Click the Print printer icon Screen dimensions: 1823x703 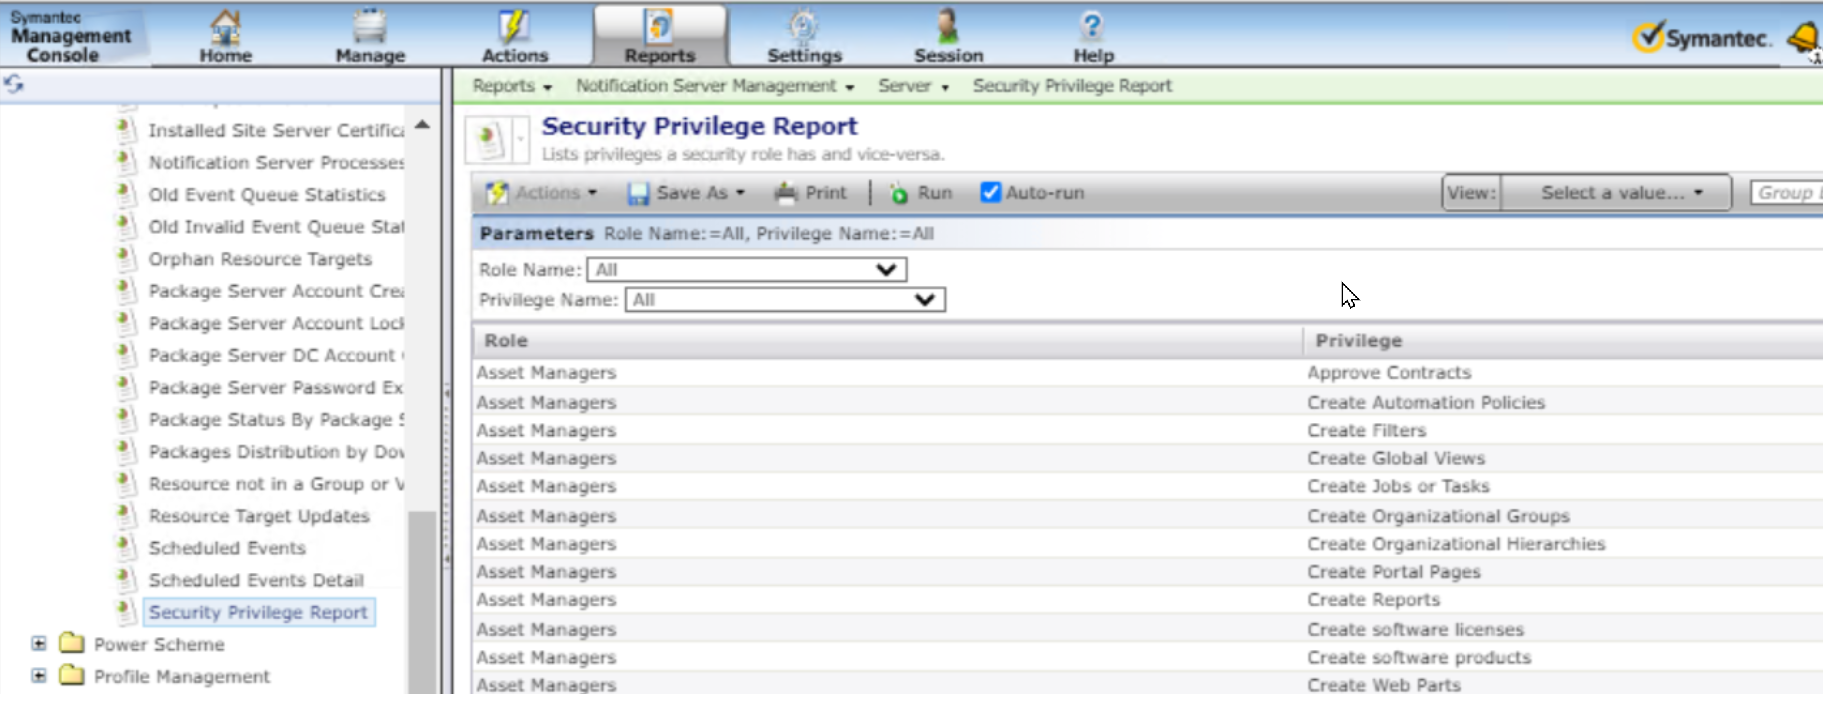[x=786, y=192]
